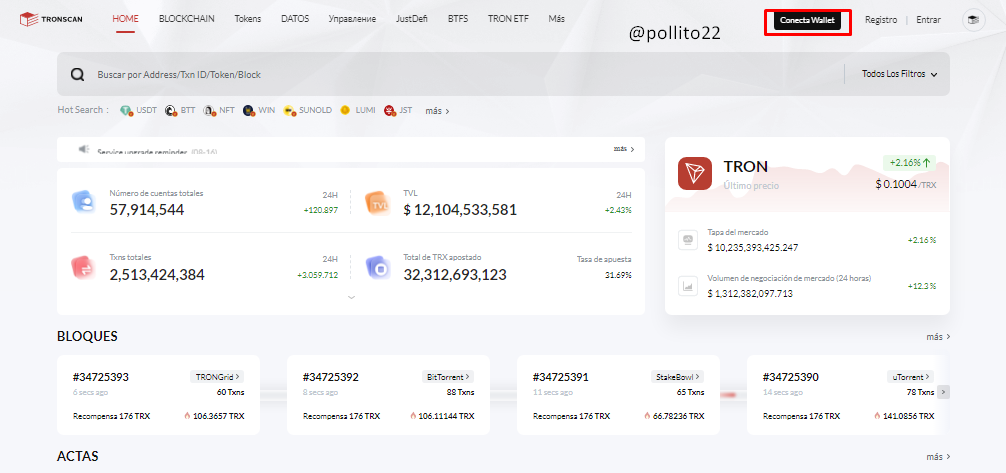Open the BLOCKCHAIN menu

tap(187, 19)
